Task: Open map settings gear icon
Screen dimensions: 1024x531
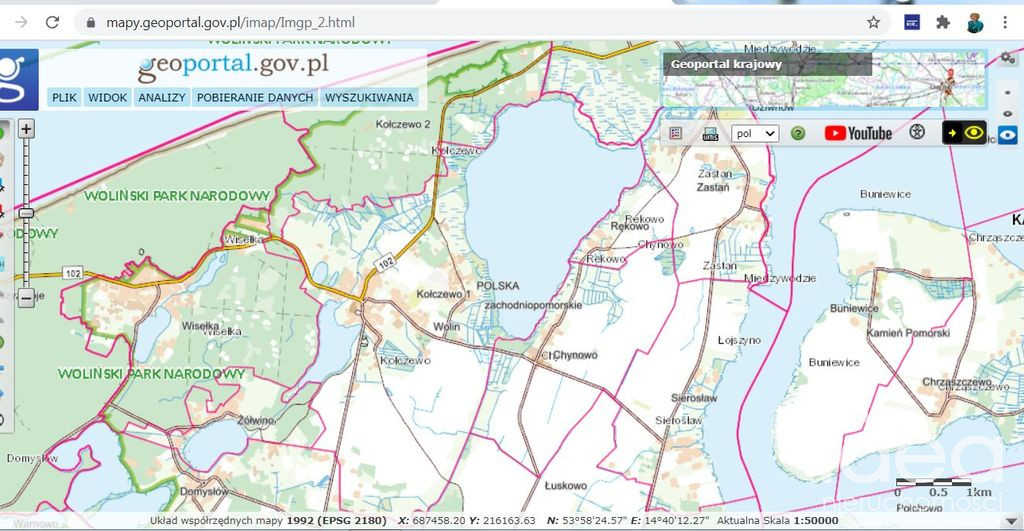Action: coord(1008,57)
